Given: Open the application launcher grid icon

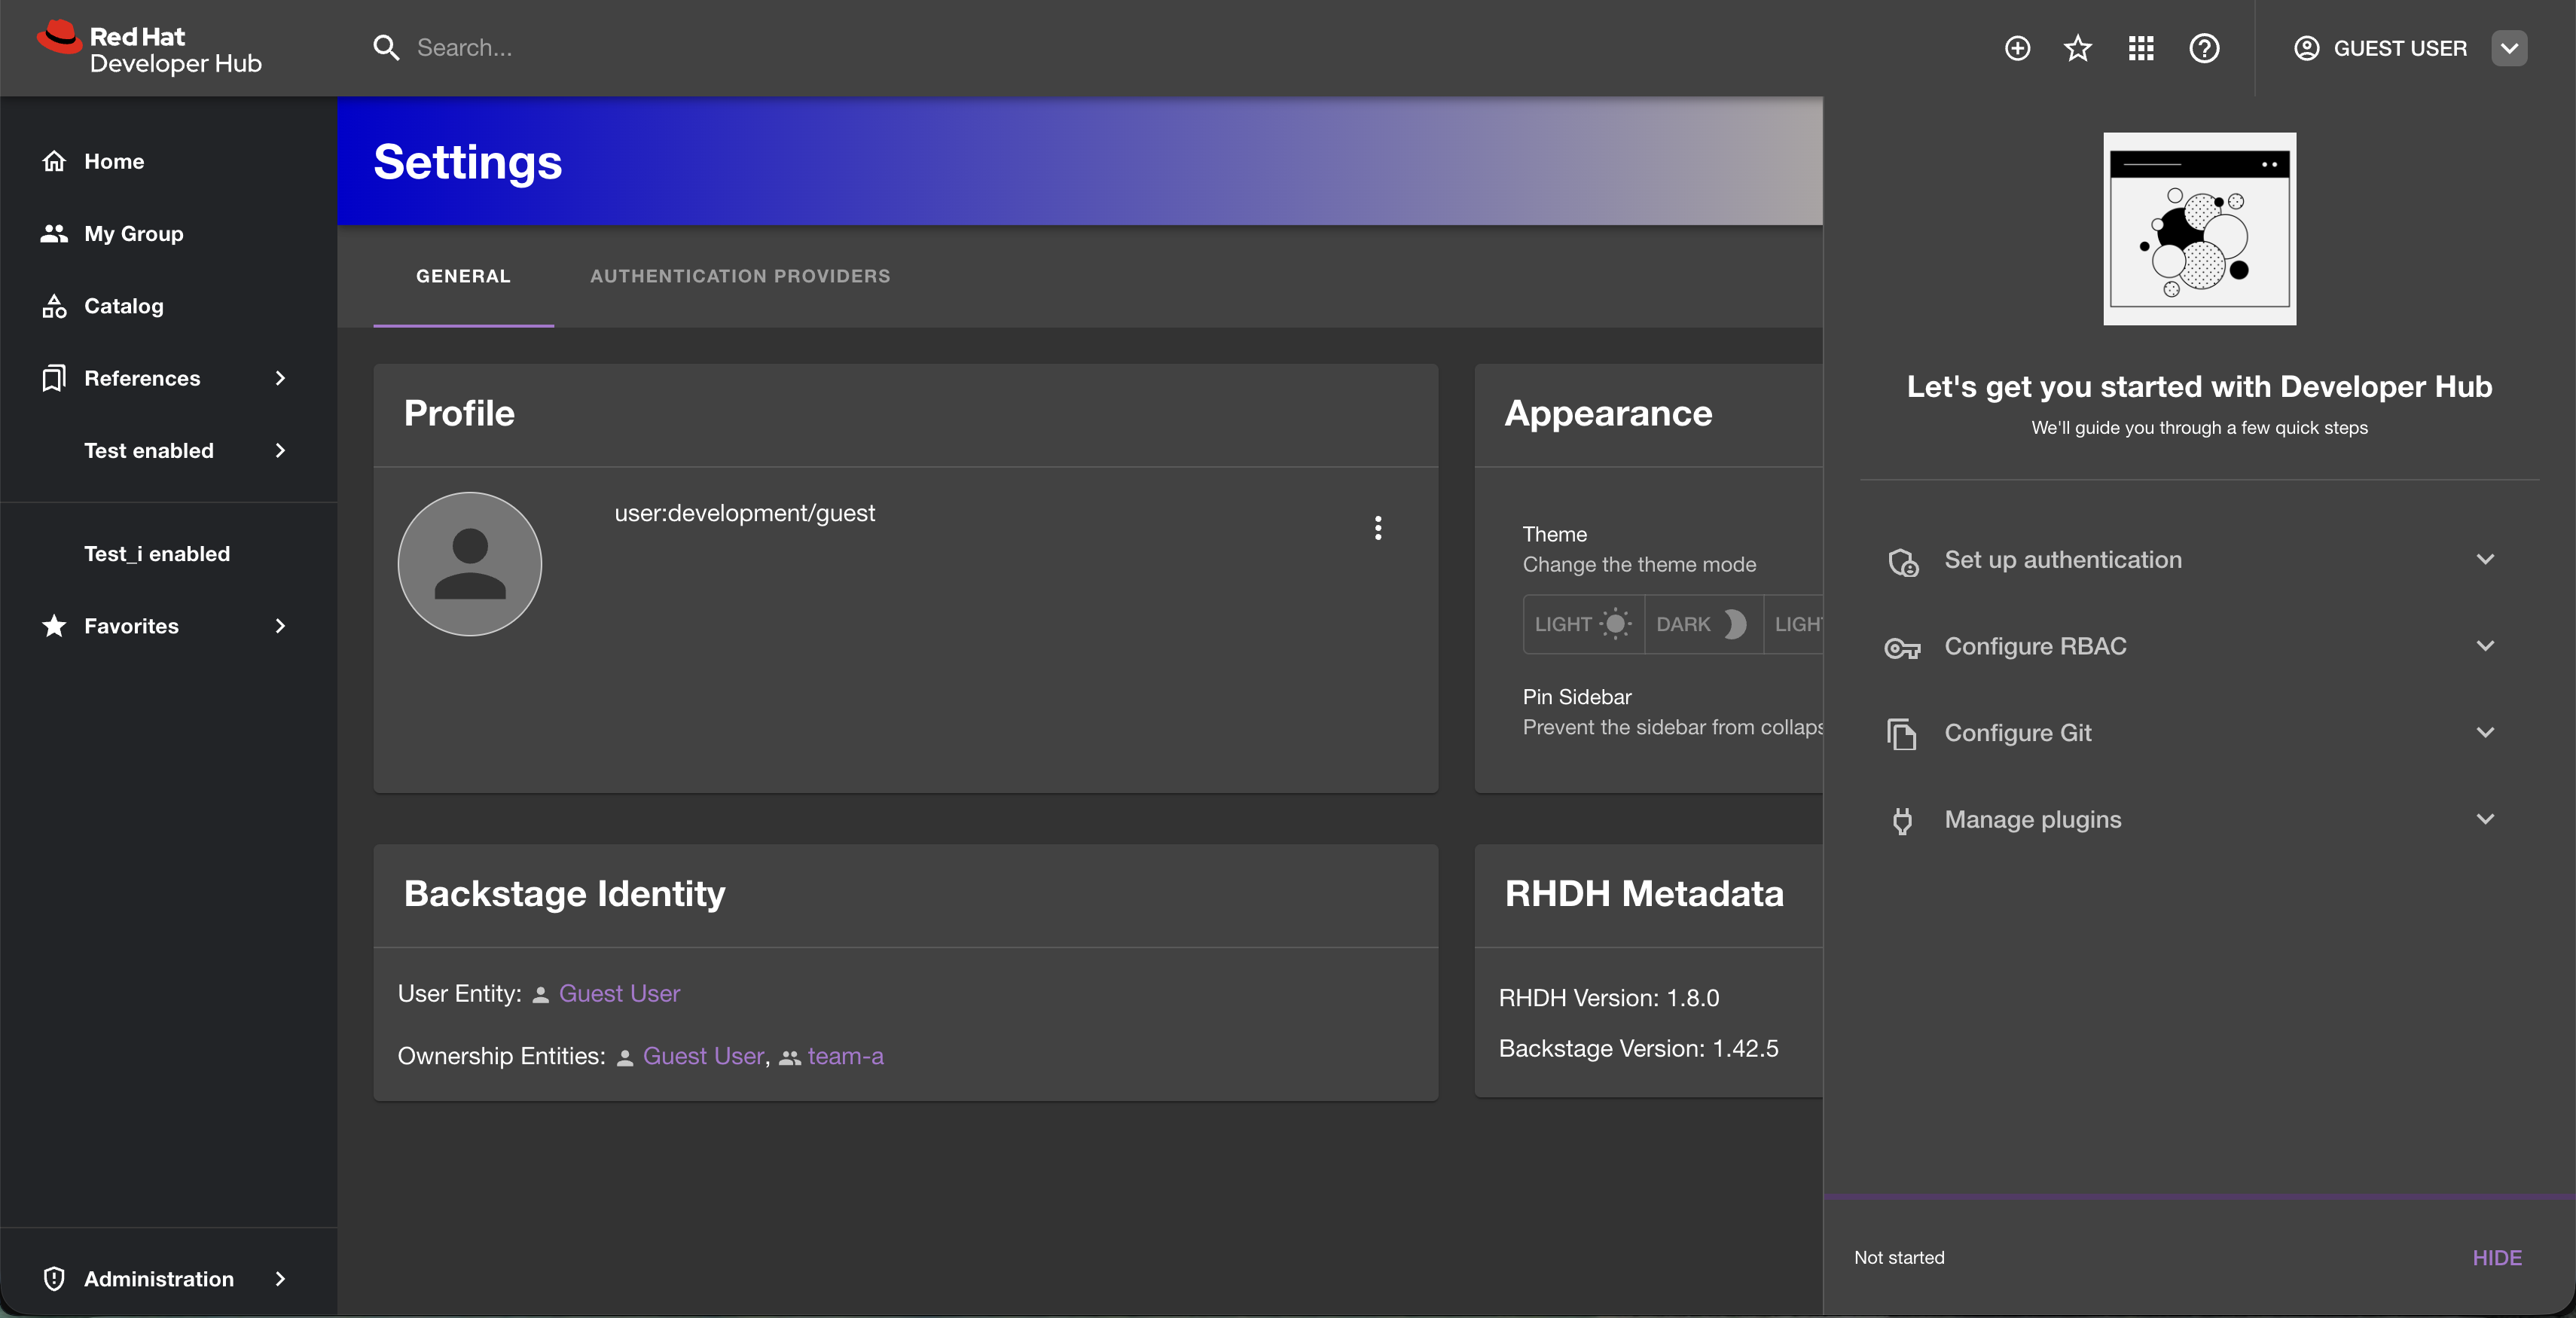Looking at the screenshot, I should 2141,48.
